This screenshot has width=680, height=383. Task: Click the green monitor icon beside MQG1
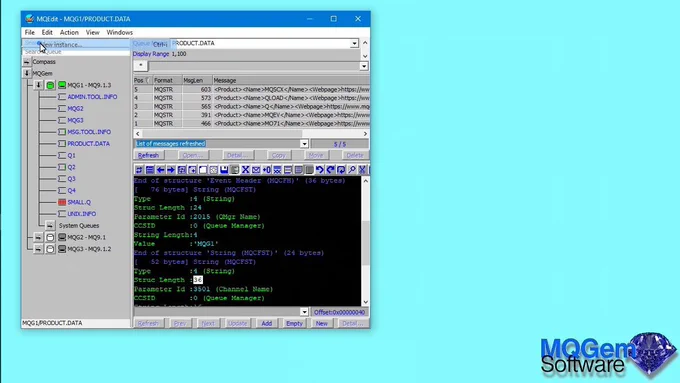62,85
